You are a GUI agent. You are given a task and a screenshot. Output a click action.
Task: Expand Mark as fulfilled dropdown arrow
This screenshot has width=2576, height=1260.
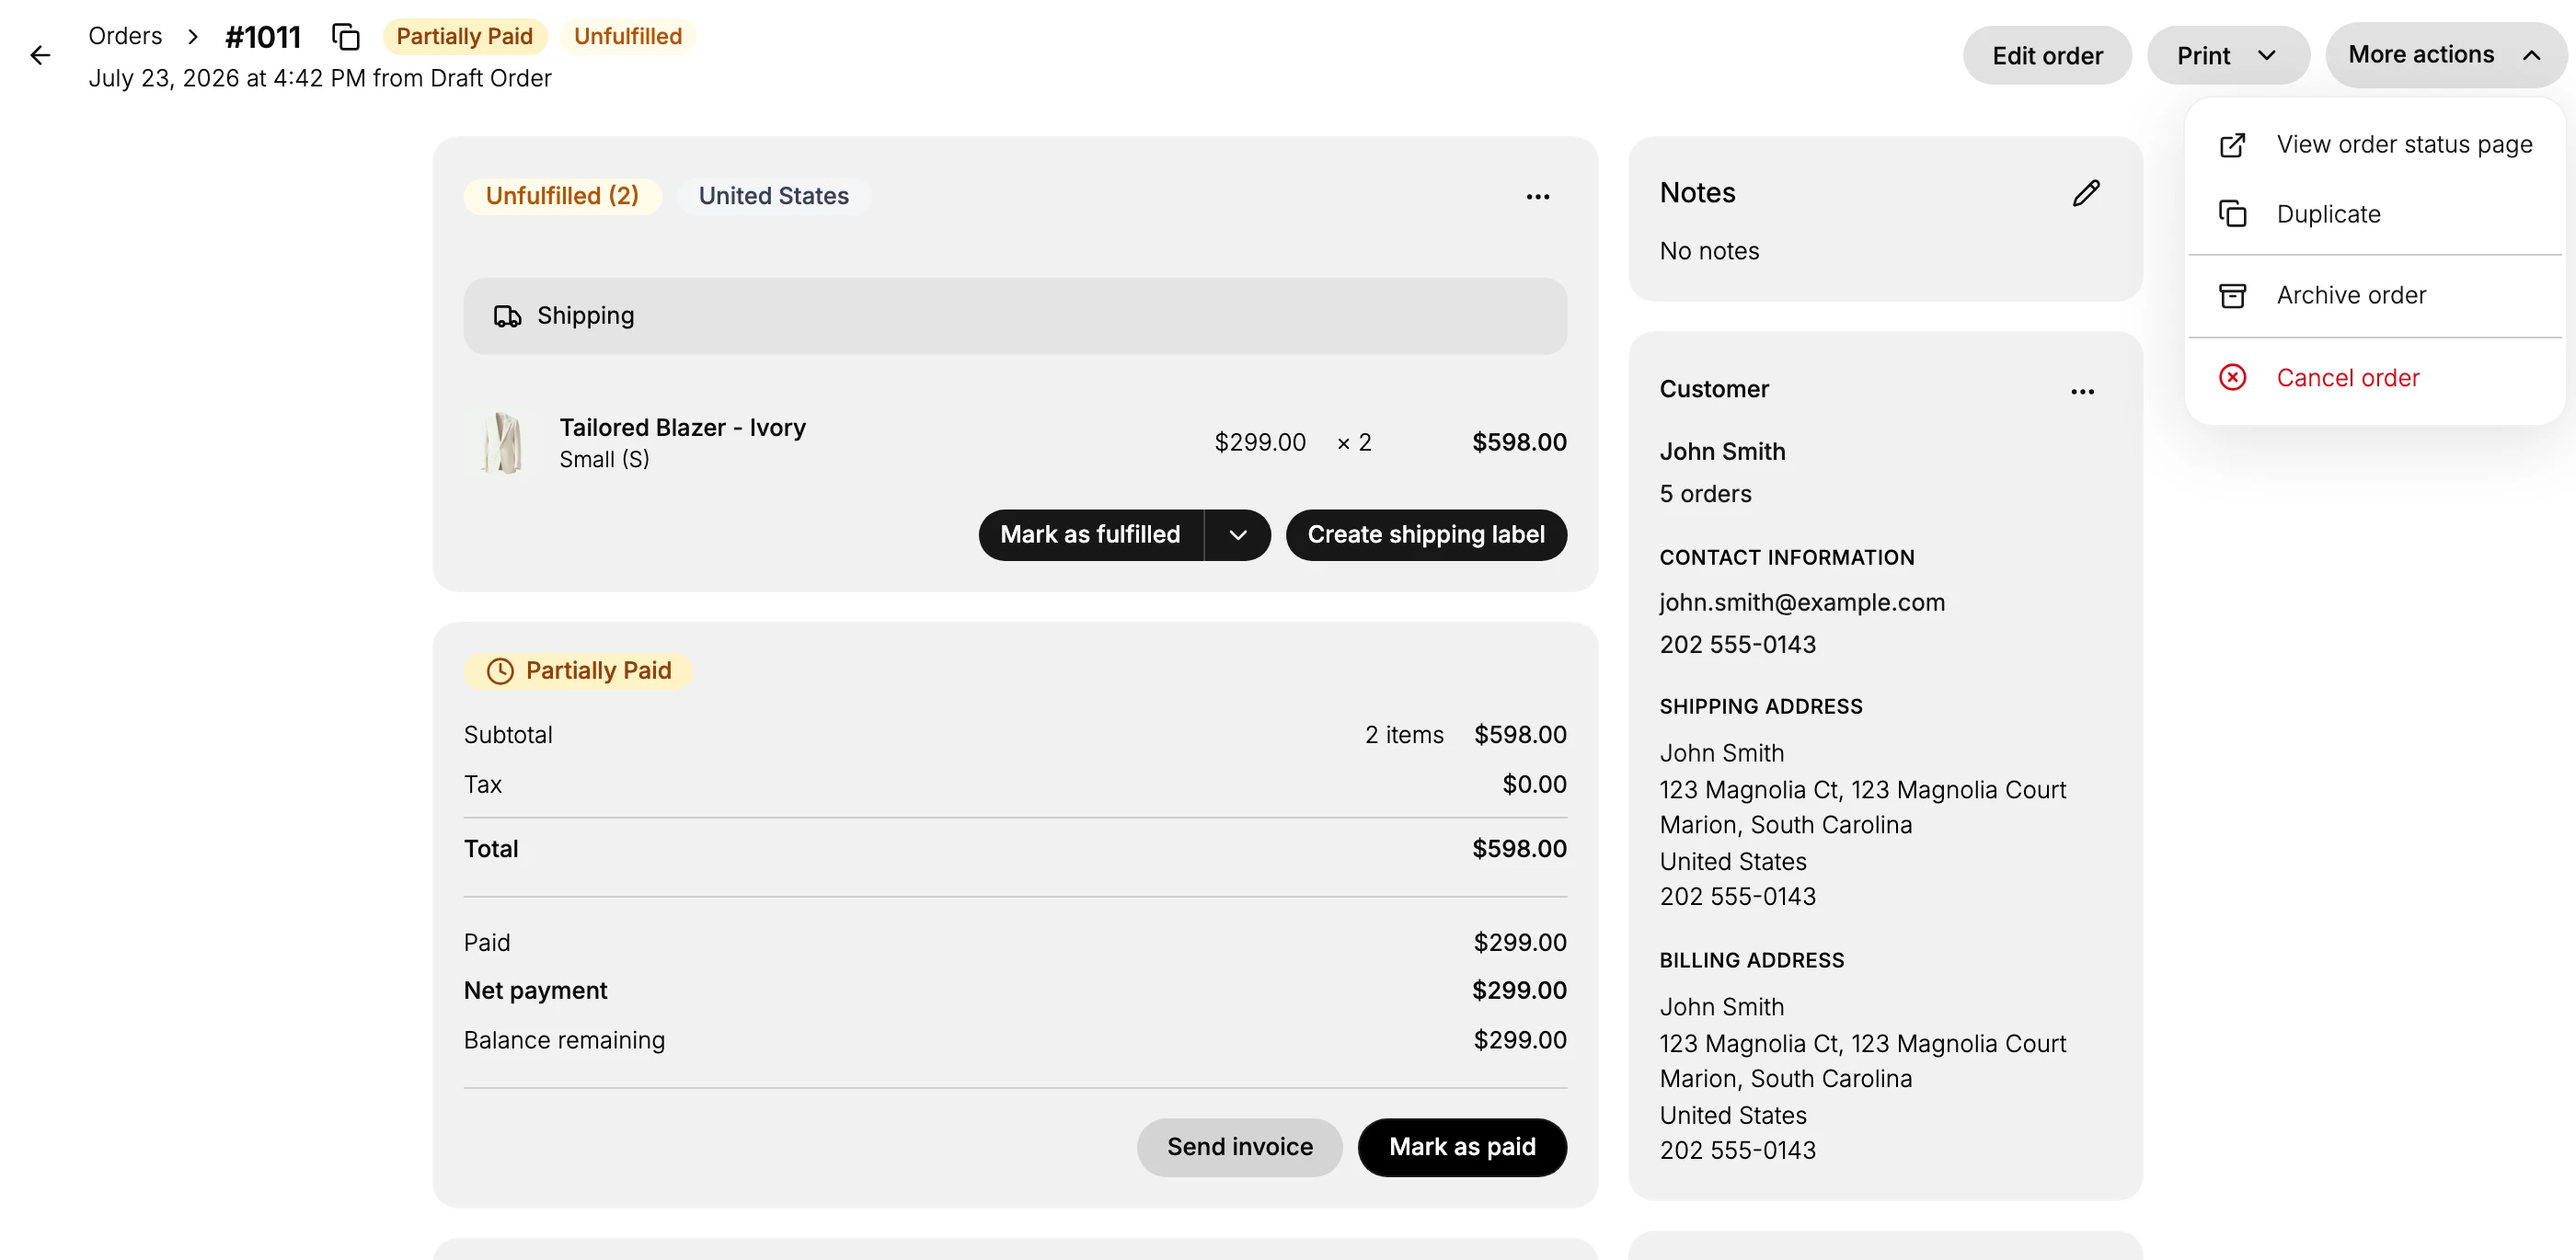click(x=1238, y=535)
